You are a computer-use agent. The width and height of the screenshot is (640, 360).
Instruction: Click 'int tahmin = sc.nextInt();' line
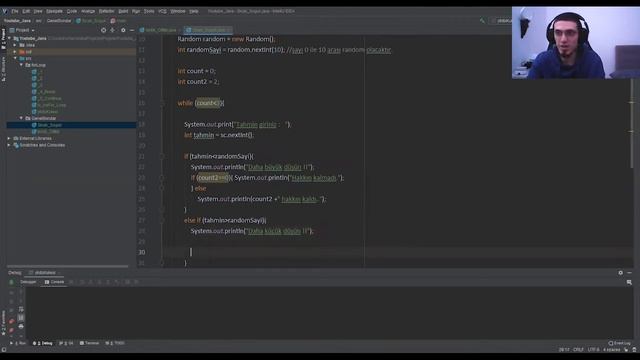pyautogui.click(x=218, y=135)
